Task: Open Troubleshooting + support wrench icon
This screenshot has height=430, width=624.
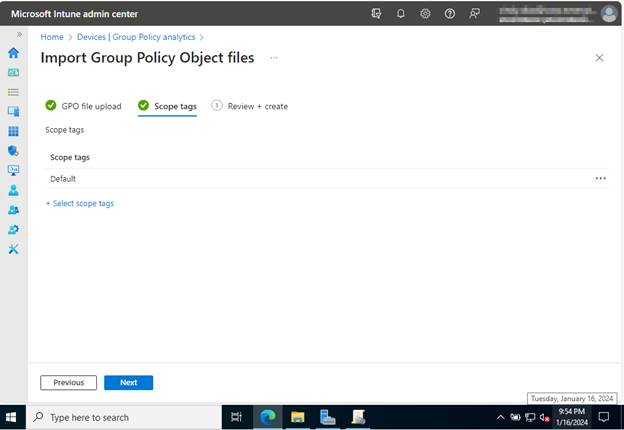Action: [13, 249]
